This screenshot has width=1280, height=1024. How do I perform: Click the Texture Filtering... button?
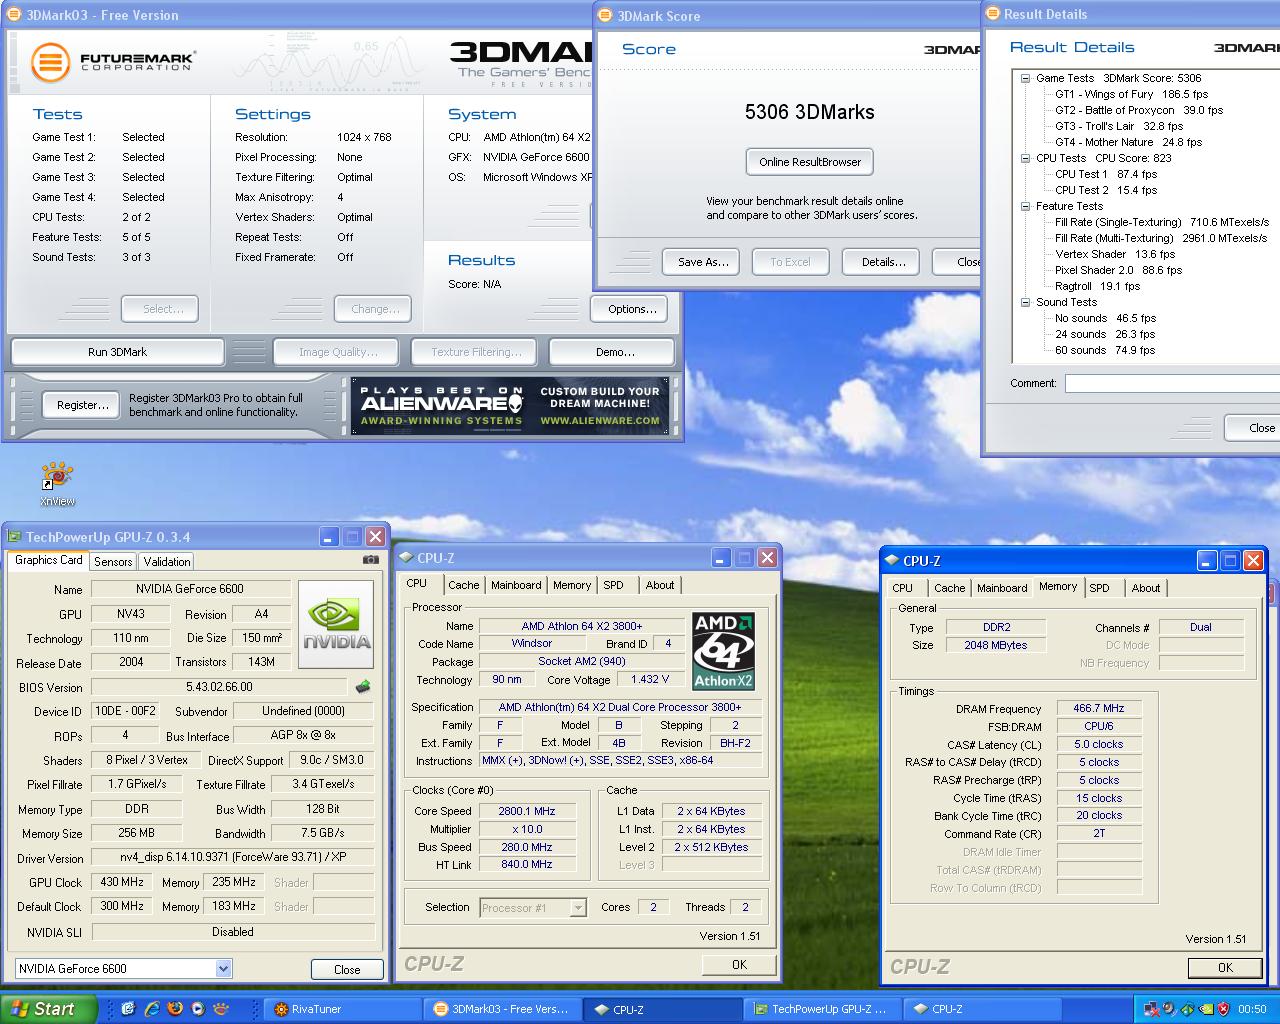(476, 352)
